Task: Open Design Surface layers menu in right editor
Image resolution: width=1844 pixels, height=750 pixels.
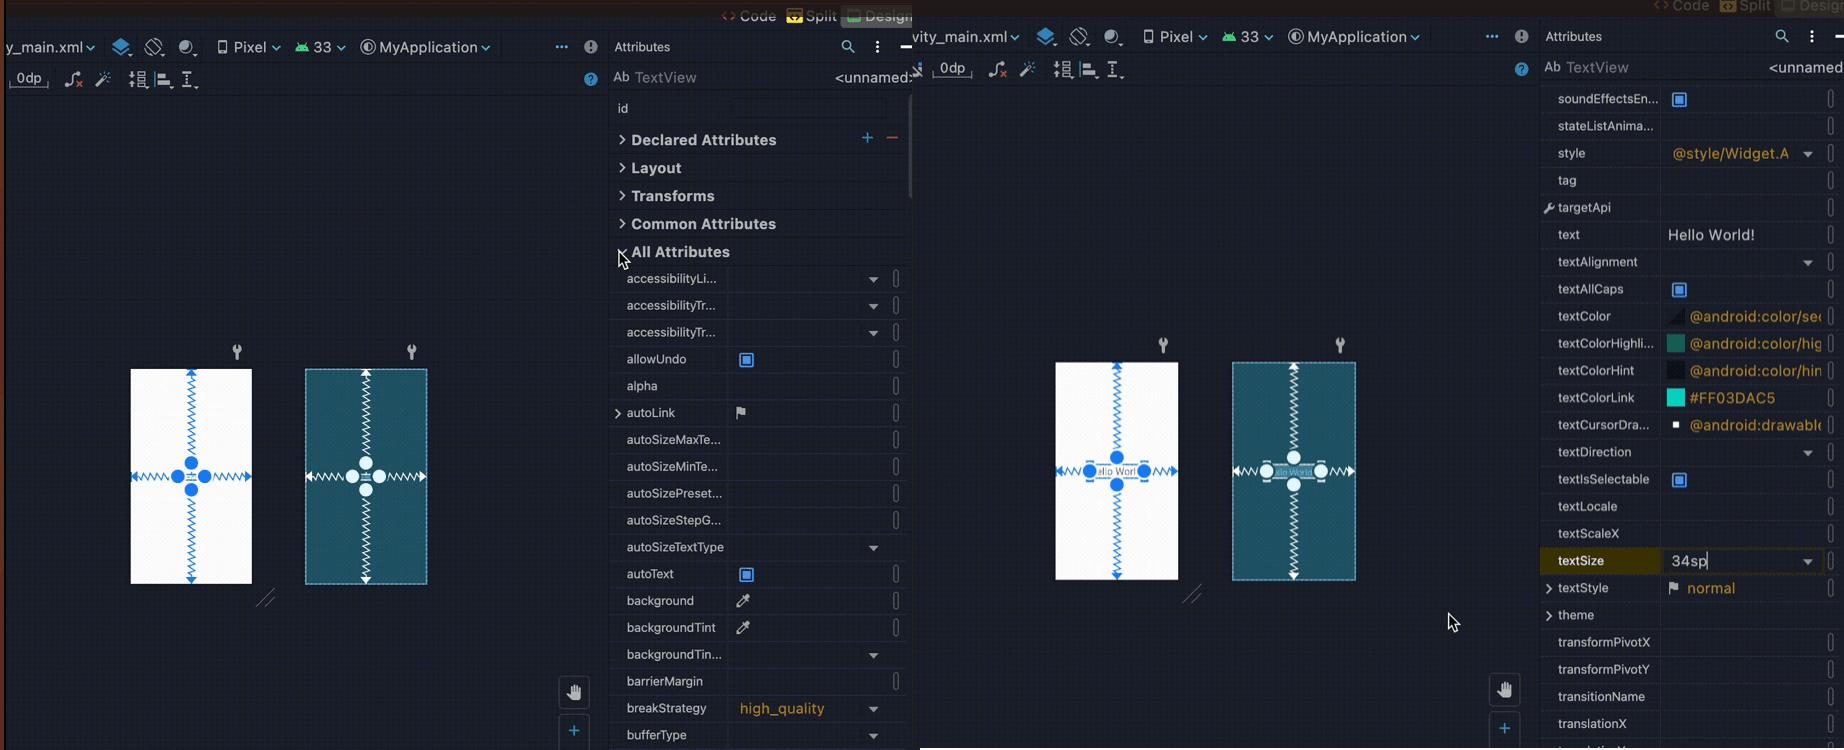Action: point(1046,37)
